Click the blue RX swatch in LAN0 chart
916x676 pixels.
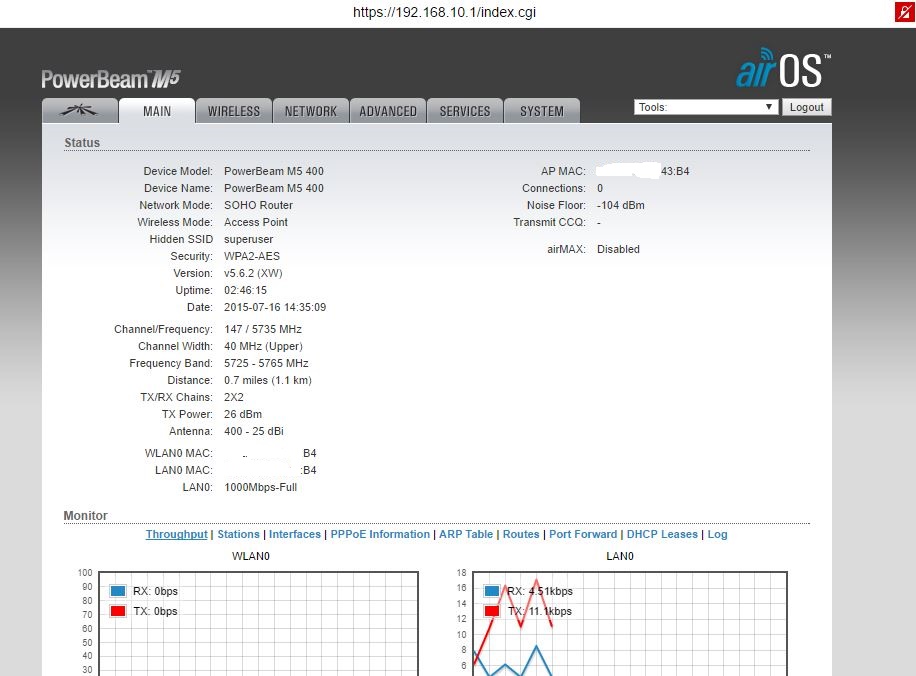492,591
